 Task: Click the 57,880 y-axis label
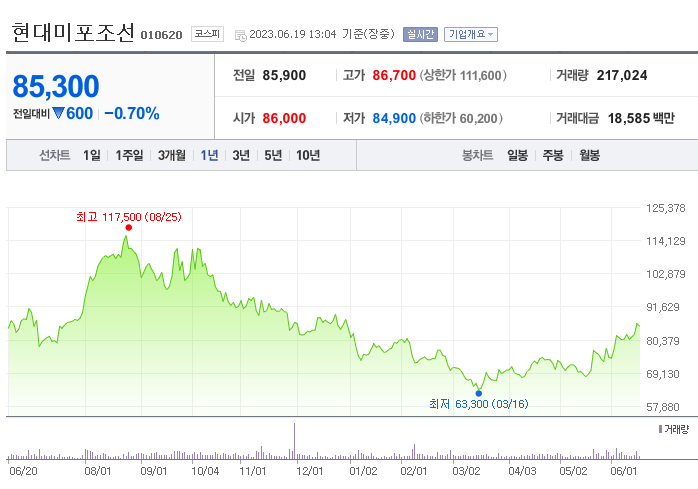point(663,407)
